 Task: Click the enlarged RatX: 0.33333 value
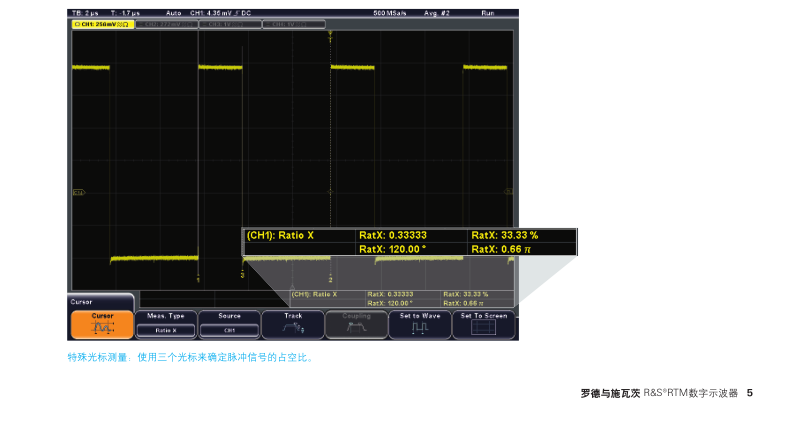(393, 235)
